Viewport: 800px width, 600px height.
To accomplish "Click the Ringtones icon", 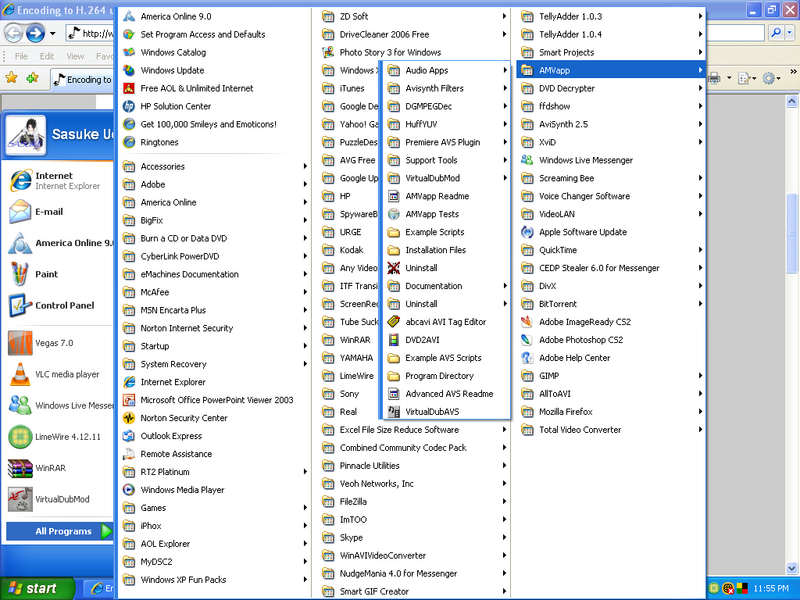I will pyautogui.click(x=129, y=142).
